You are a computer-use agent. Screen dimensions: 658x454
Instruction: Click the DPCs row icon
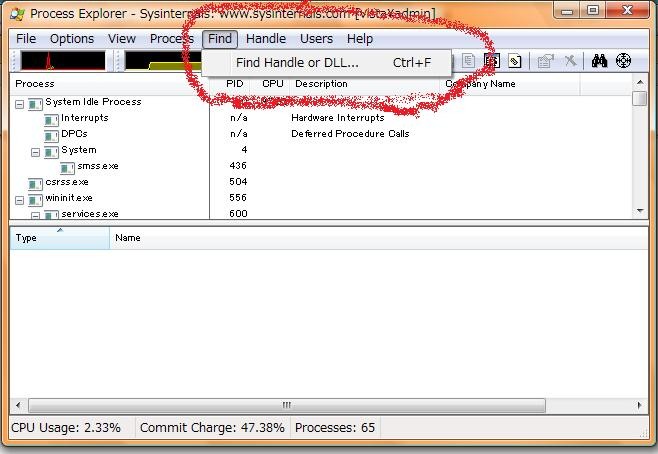(51, 136)
